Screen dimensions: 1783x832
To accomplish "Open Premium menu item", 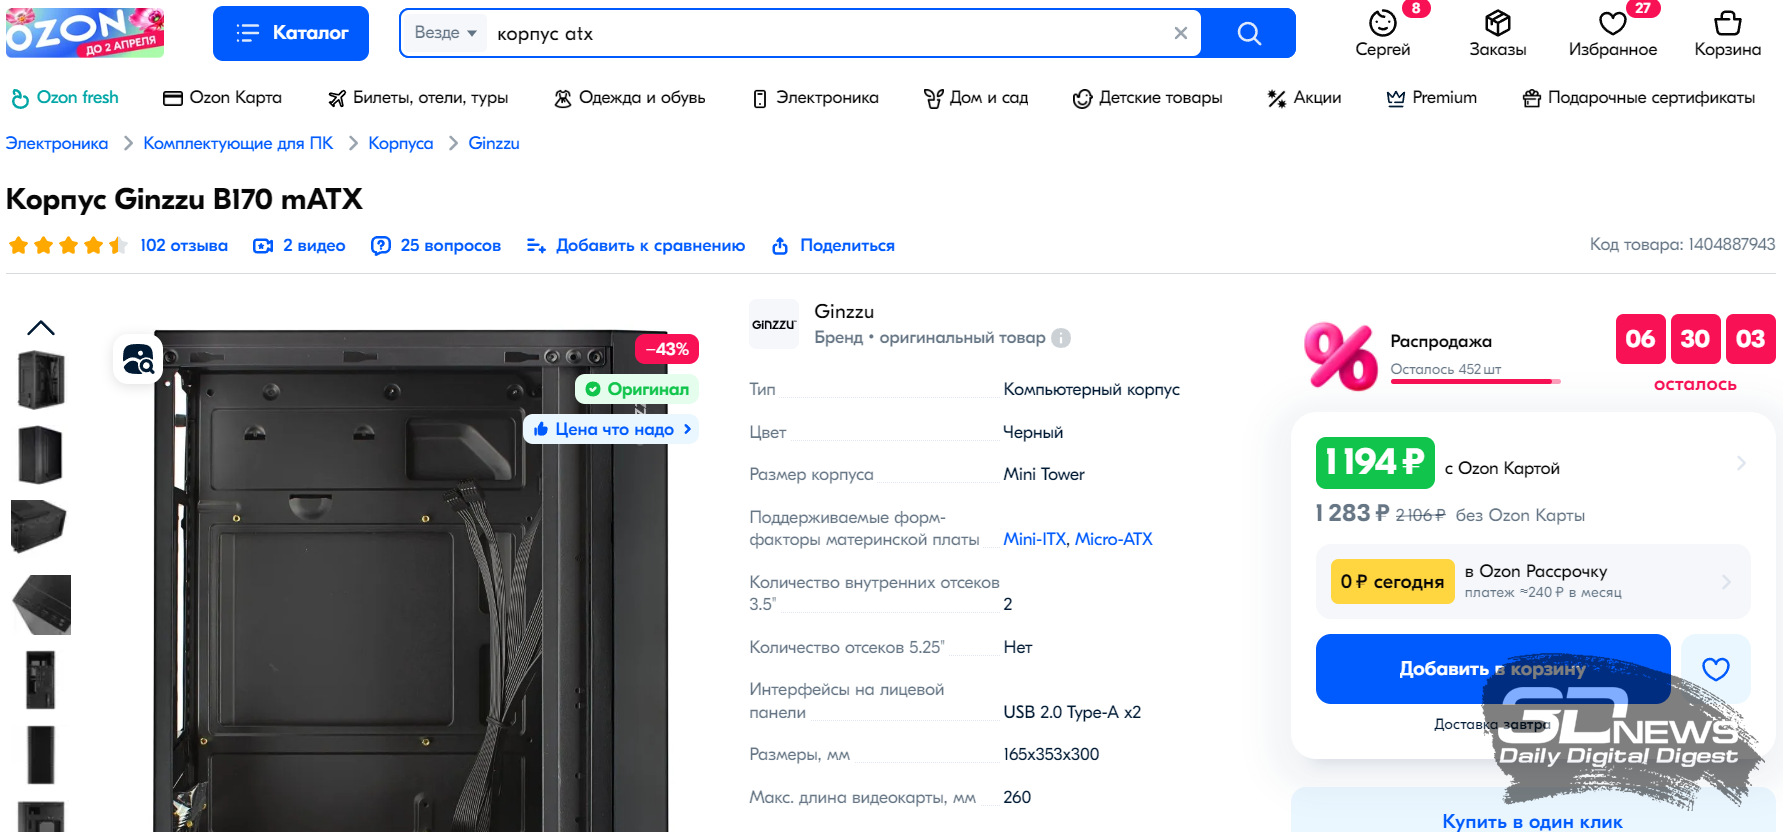I will [x=1431, y=98].
